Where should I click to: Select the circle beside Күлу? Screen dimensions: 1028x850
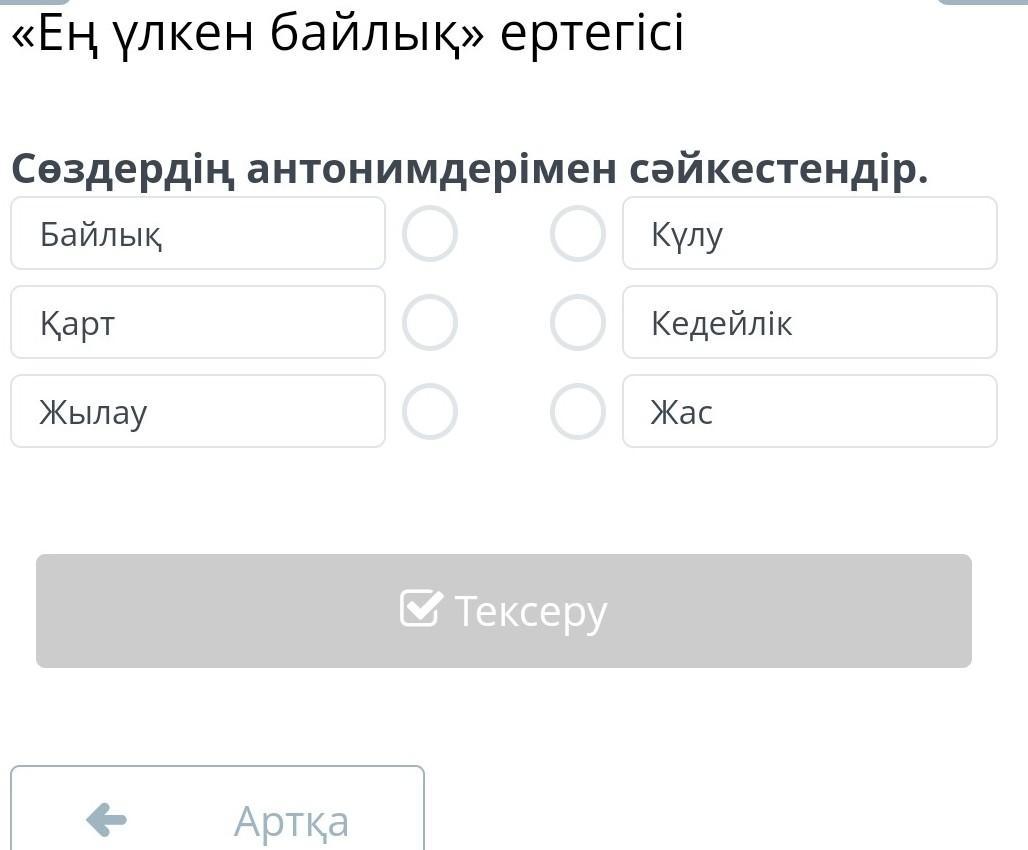point(578,234)
